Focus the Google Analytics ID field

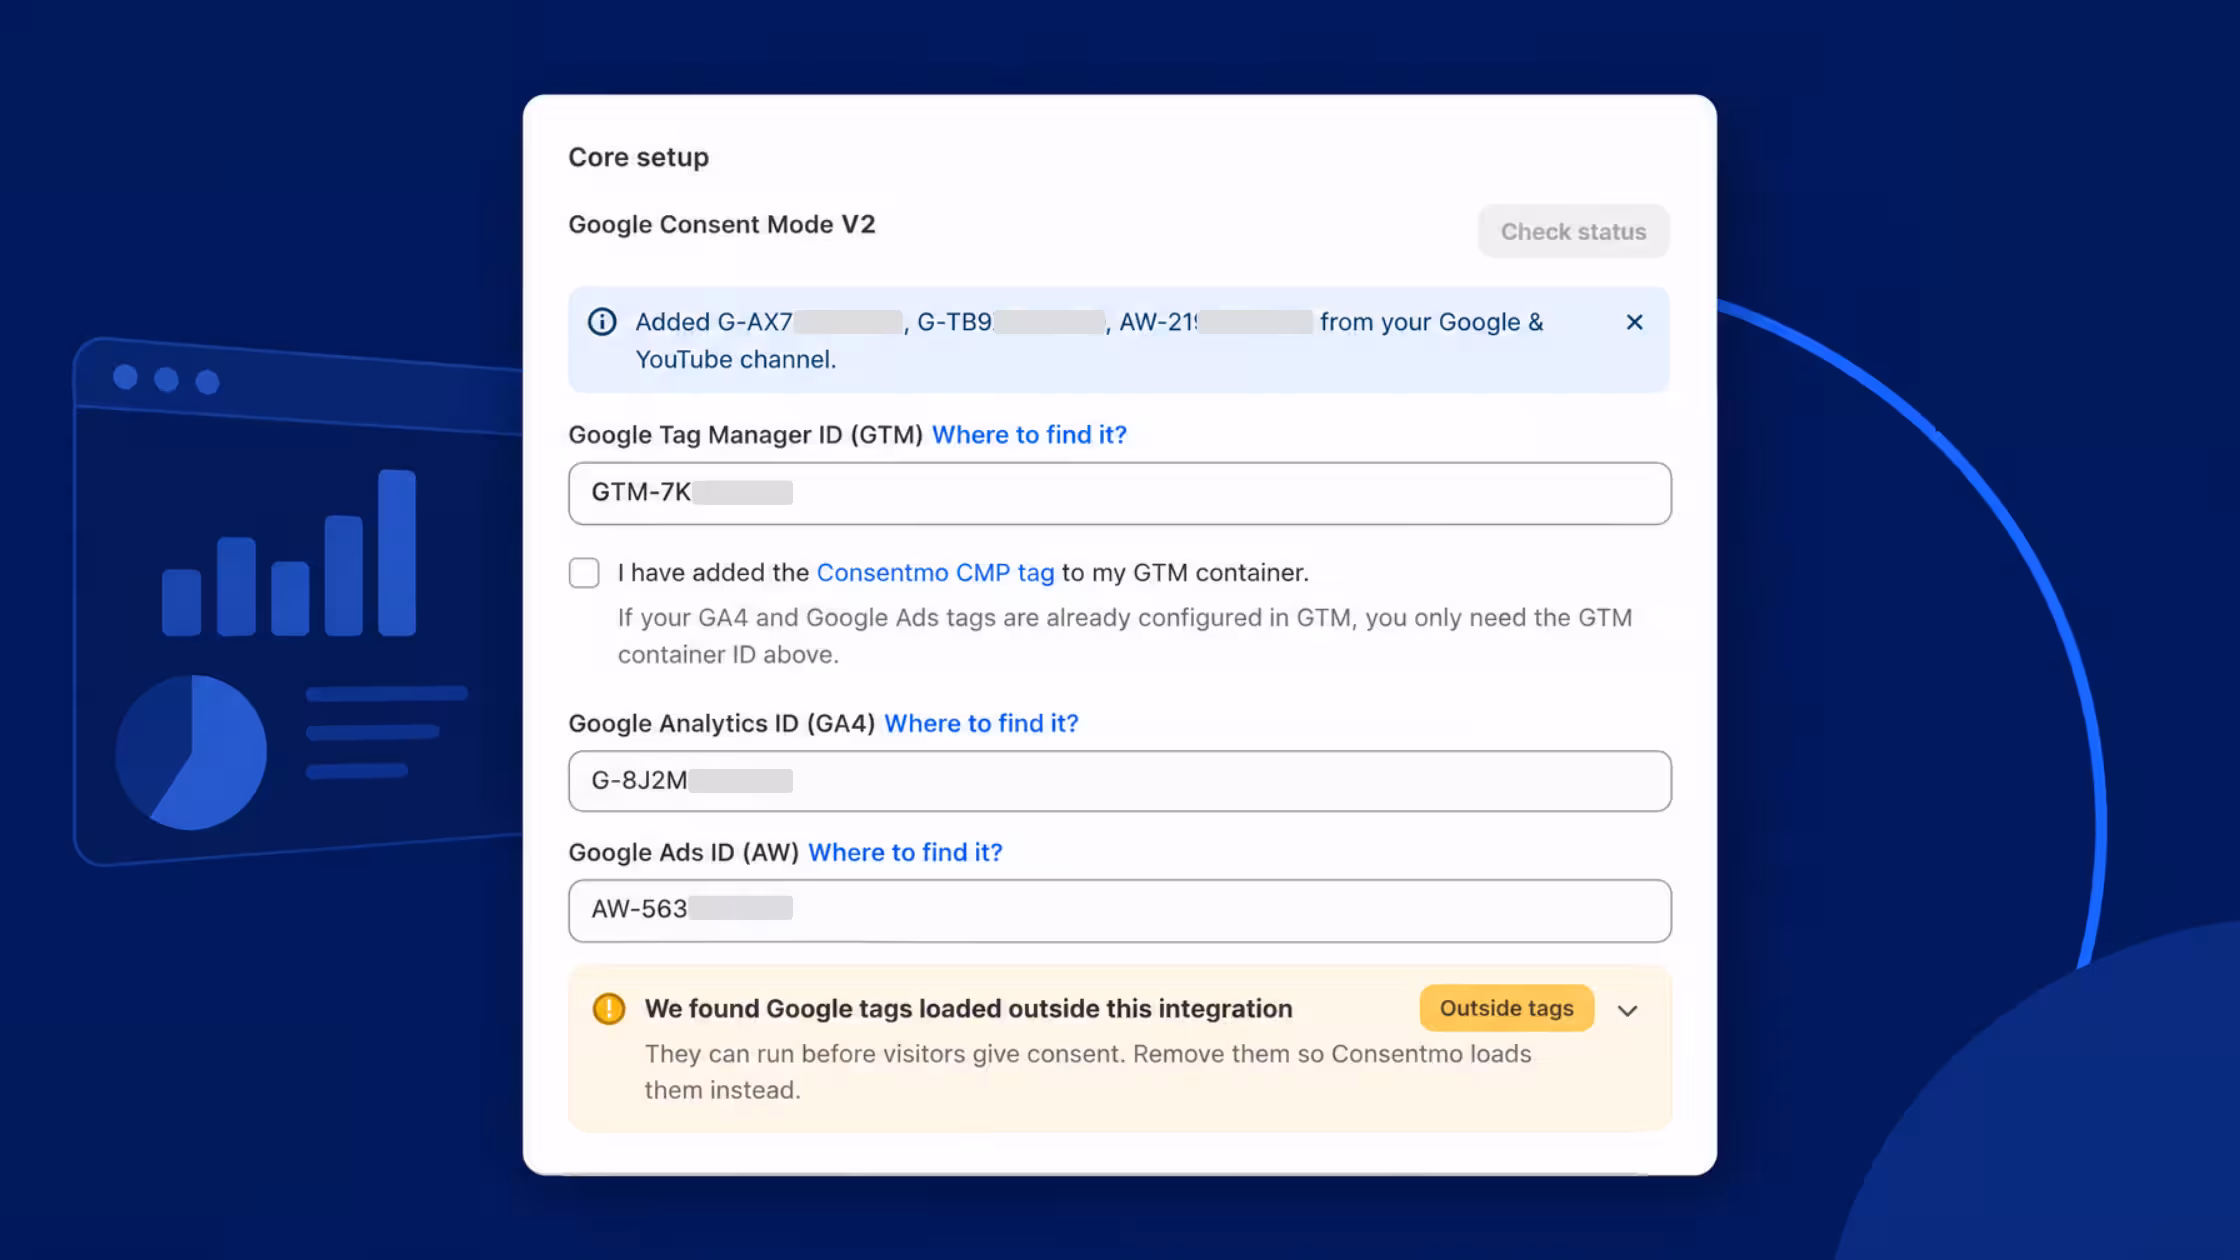click(x=1119, y=781)
